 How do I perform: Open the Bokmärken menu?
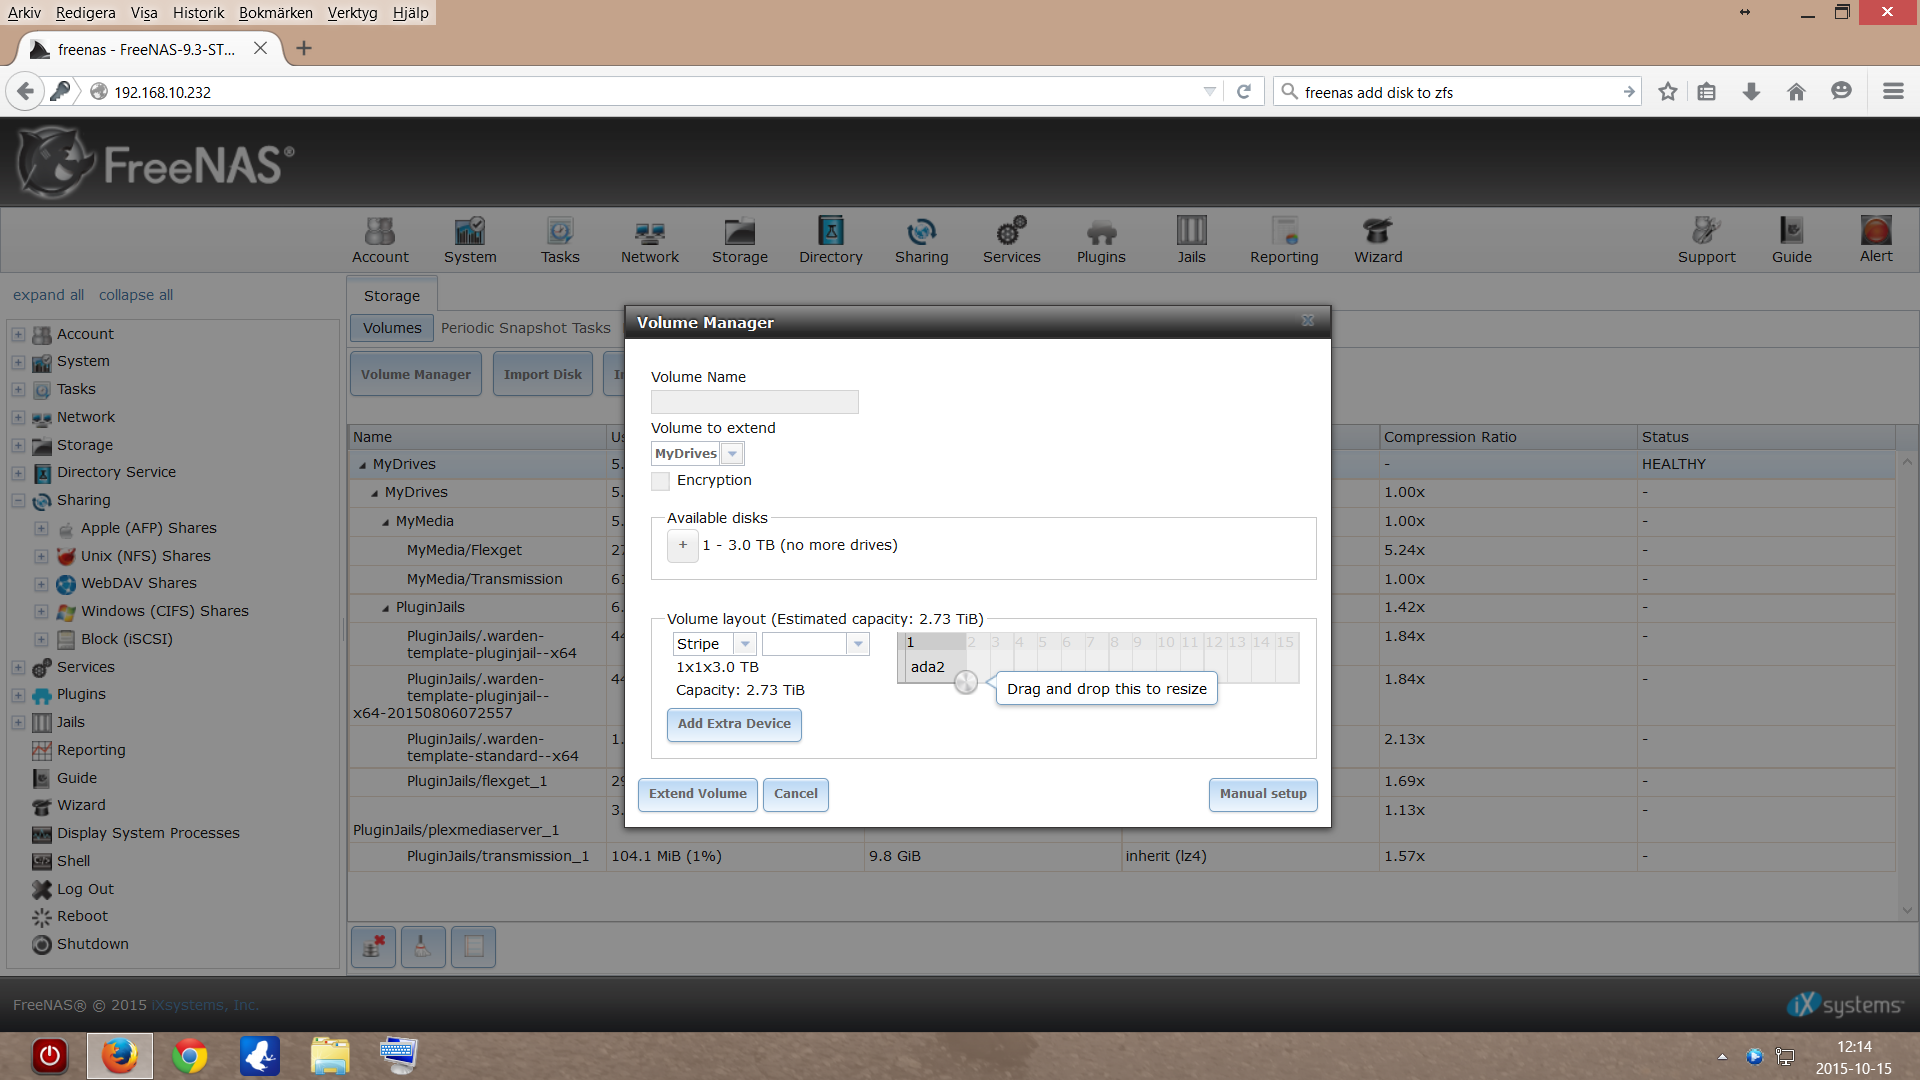(x=275, y=13)
